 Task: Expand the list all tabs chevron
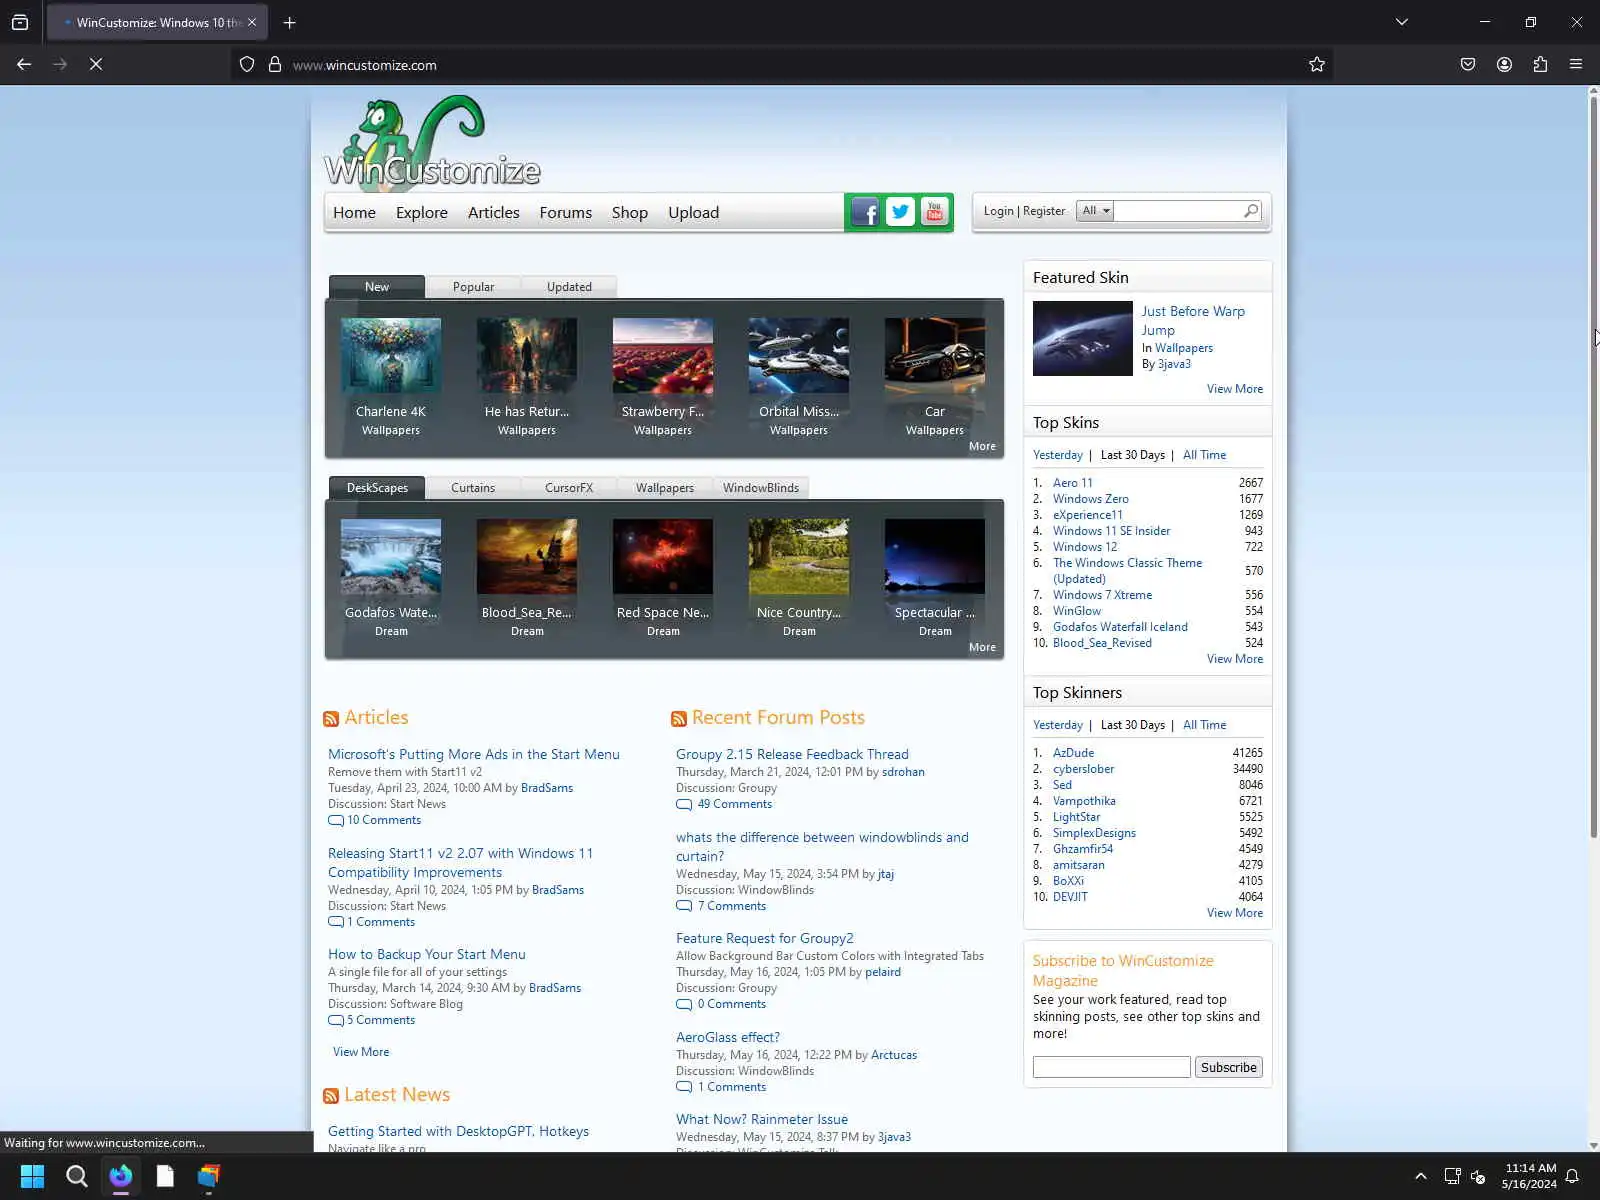pos(1402,22)
